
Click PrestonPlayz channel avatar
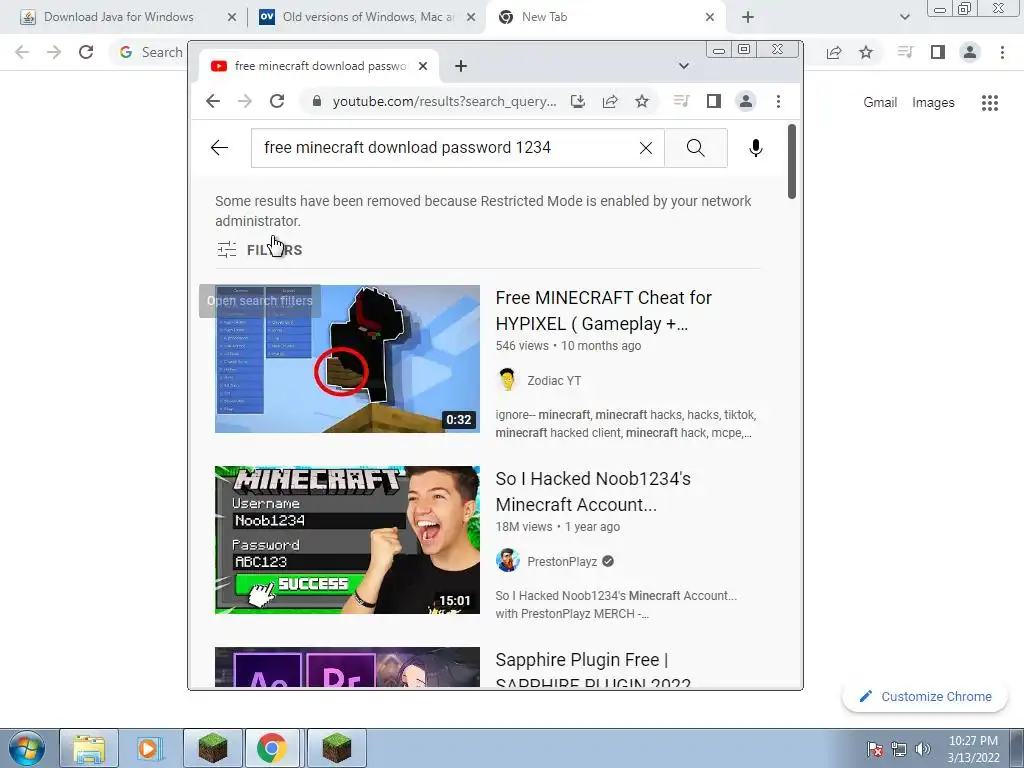coord(507,561)
